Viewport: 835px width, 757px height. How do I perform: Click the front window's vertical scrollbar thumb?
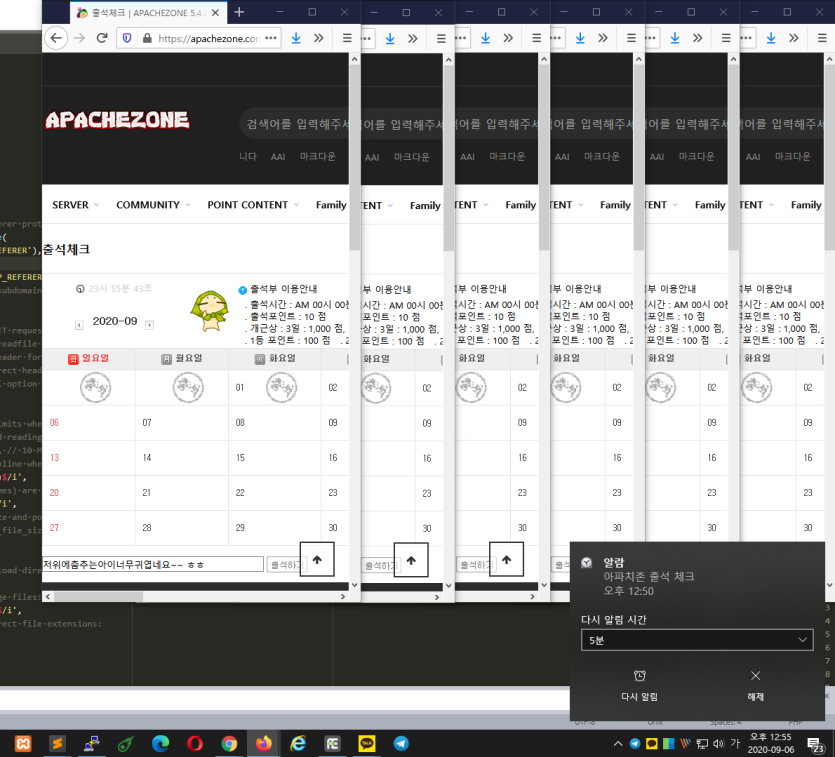point(355,158)
